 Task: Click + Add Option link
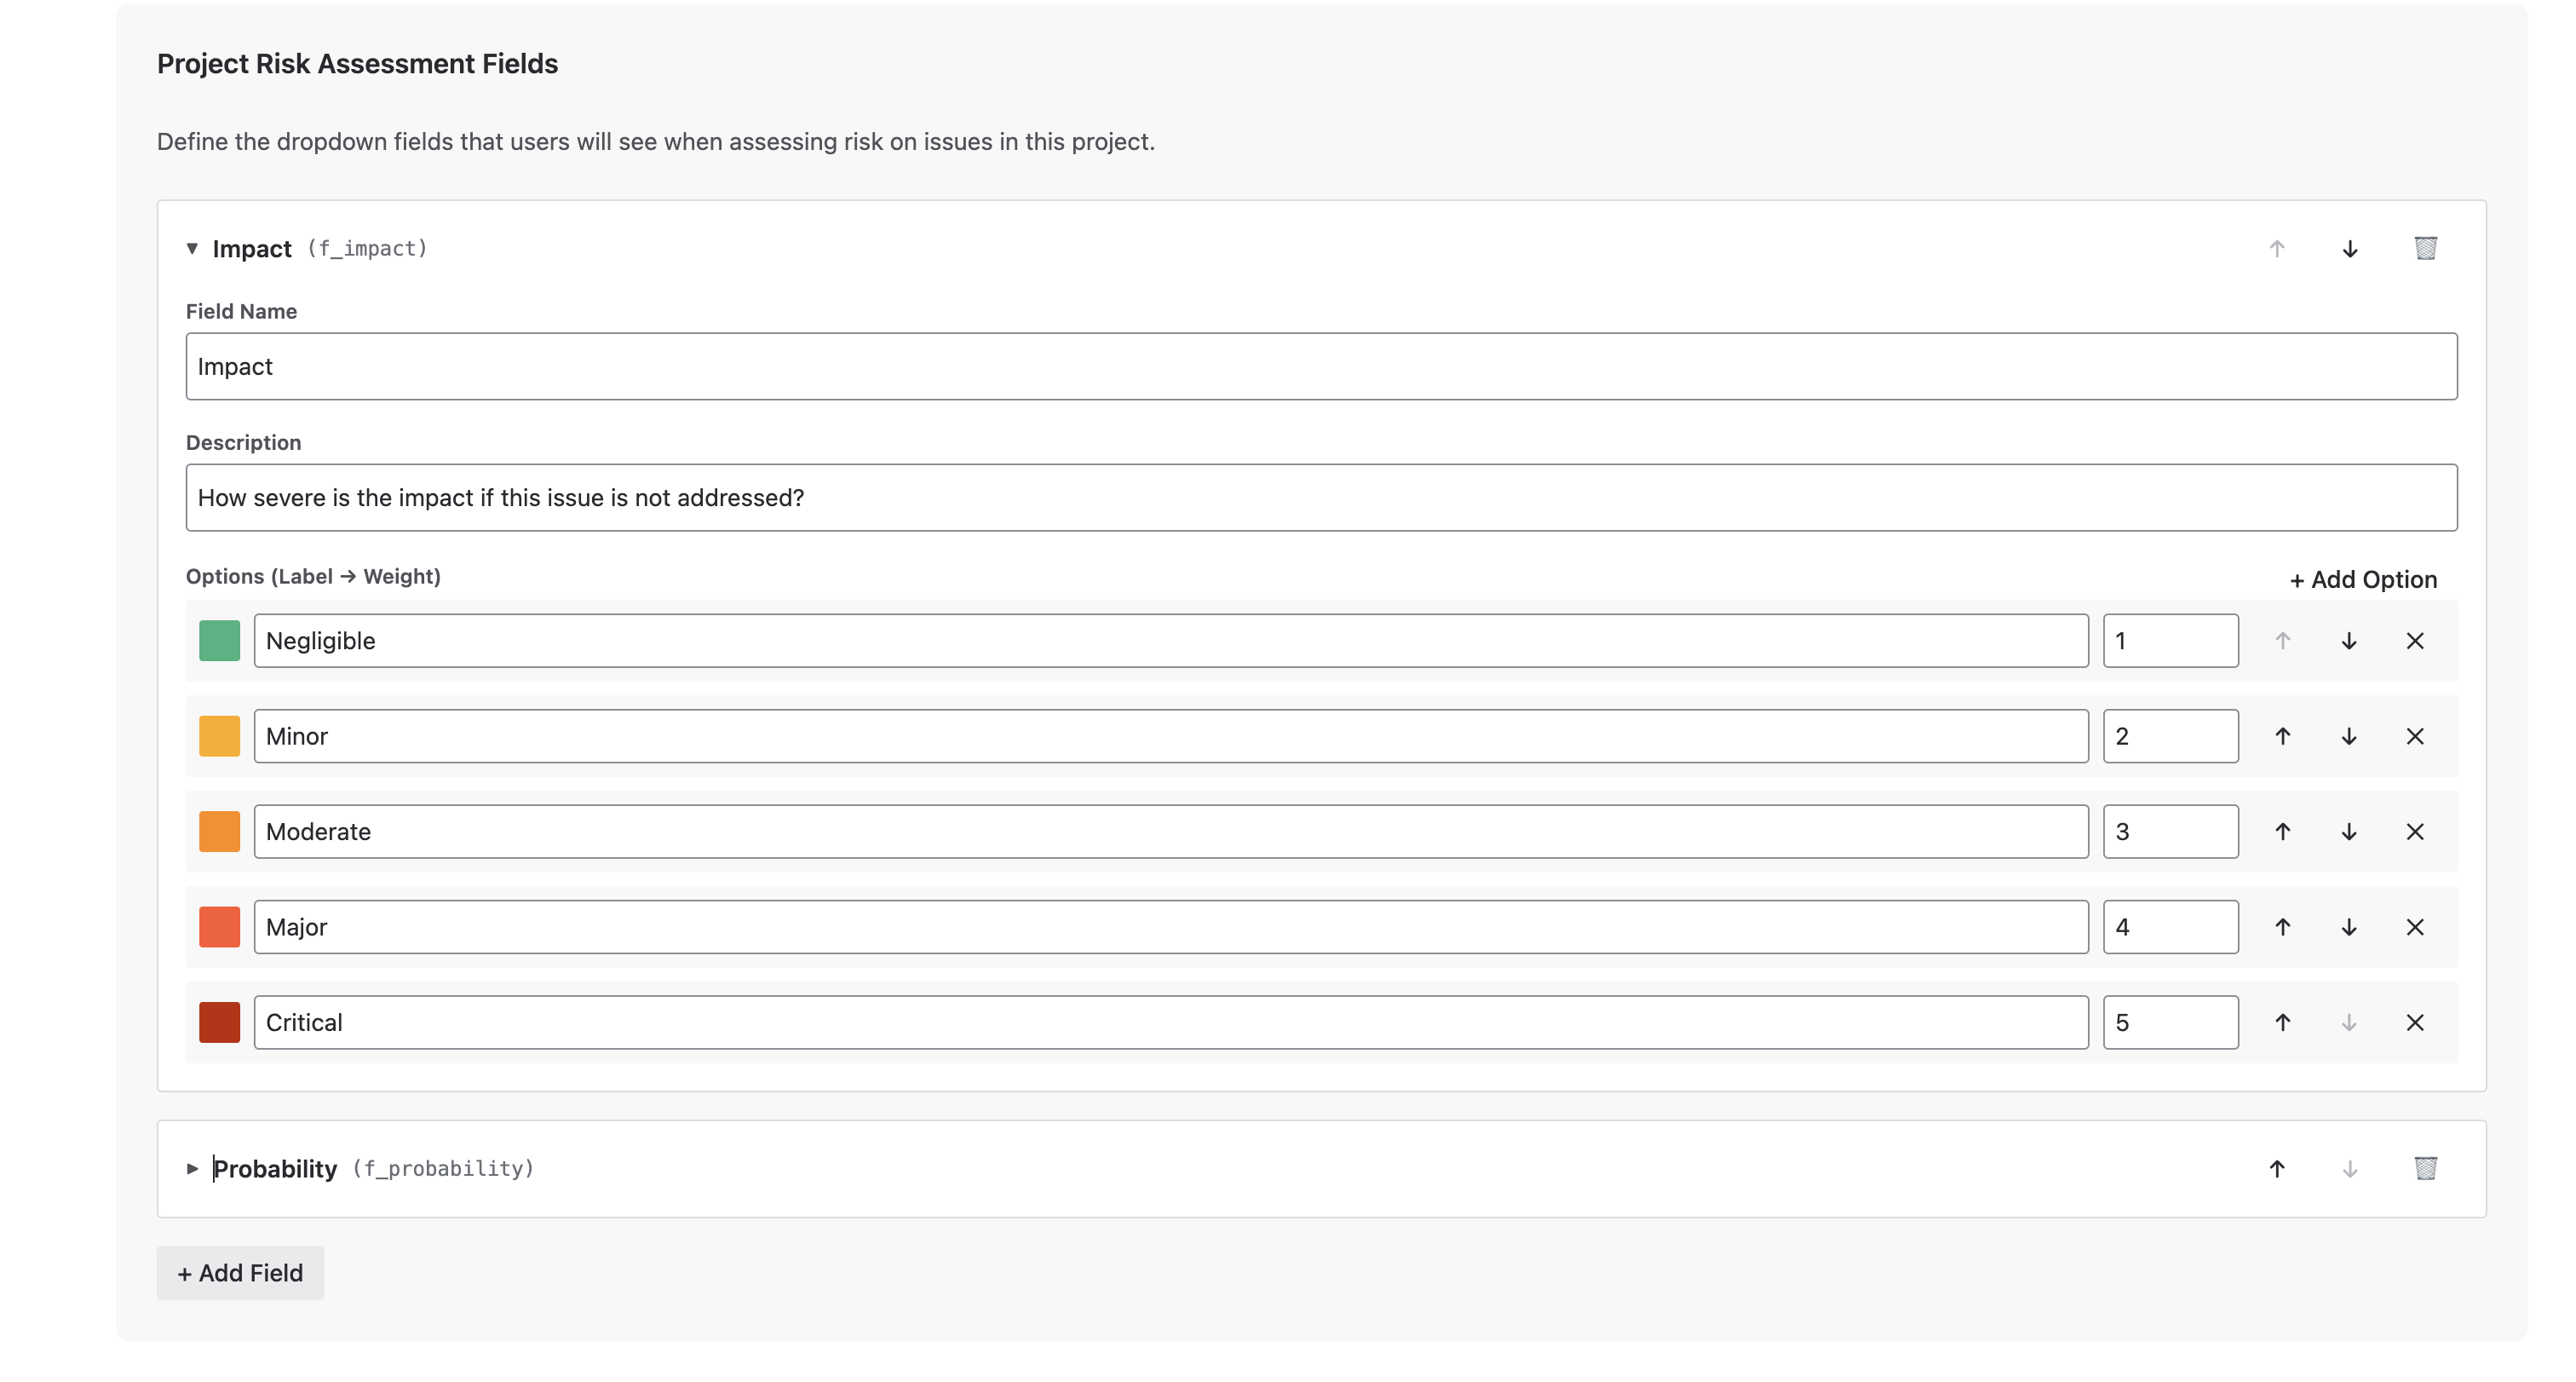(2364, 579)
